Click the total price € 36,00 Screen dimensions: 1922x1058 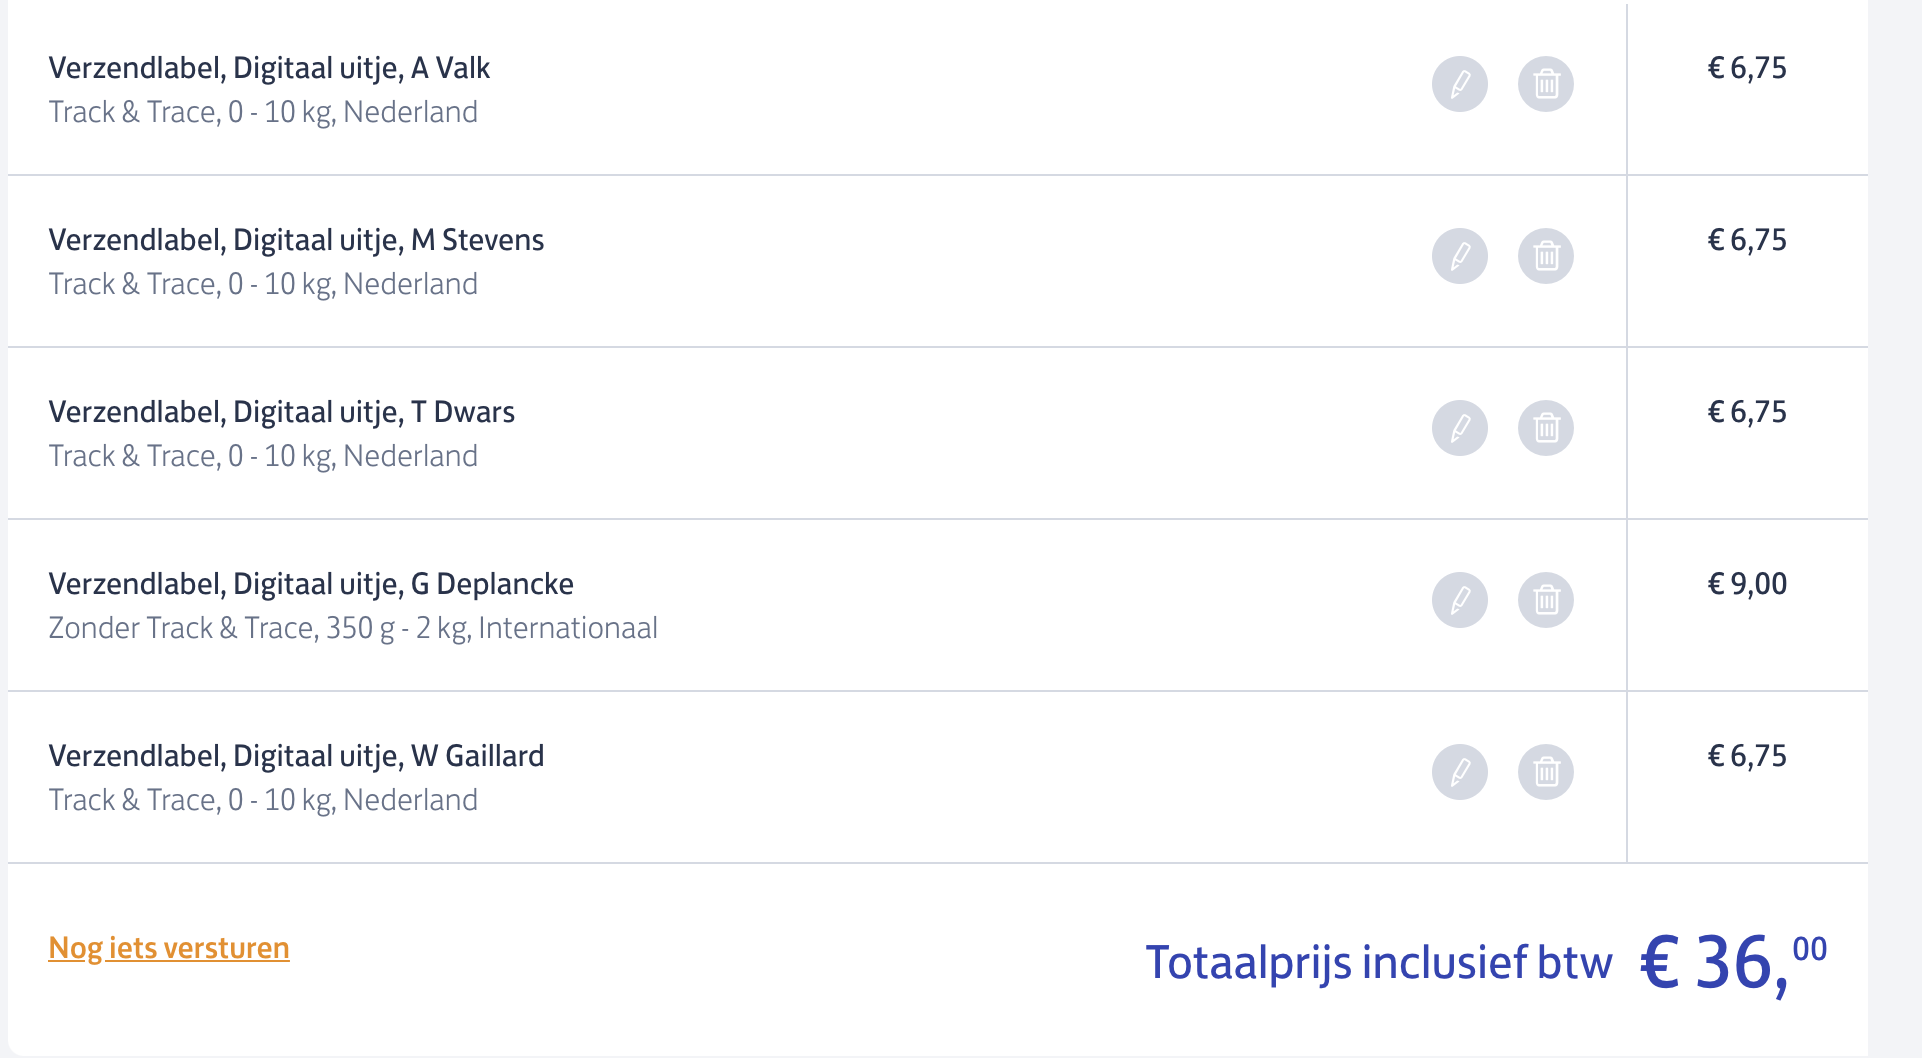tap(1733, 963)
